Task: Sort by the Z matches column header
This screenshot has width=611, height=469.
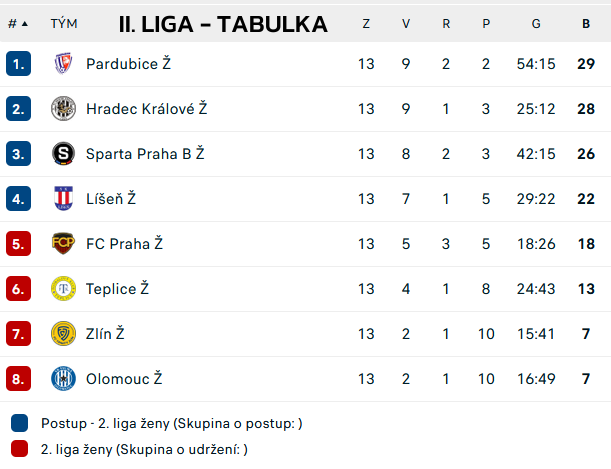Action: [366, 24]
